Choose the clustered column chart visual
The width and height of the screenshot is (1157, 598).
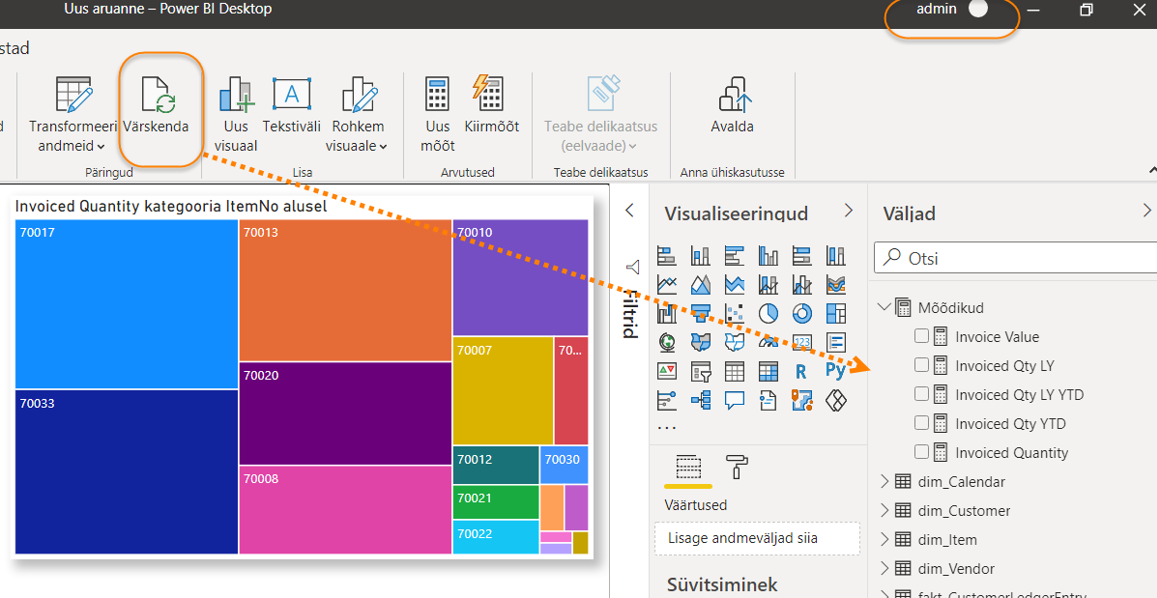coord(768,256)
